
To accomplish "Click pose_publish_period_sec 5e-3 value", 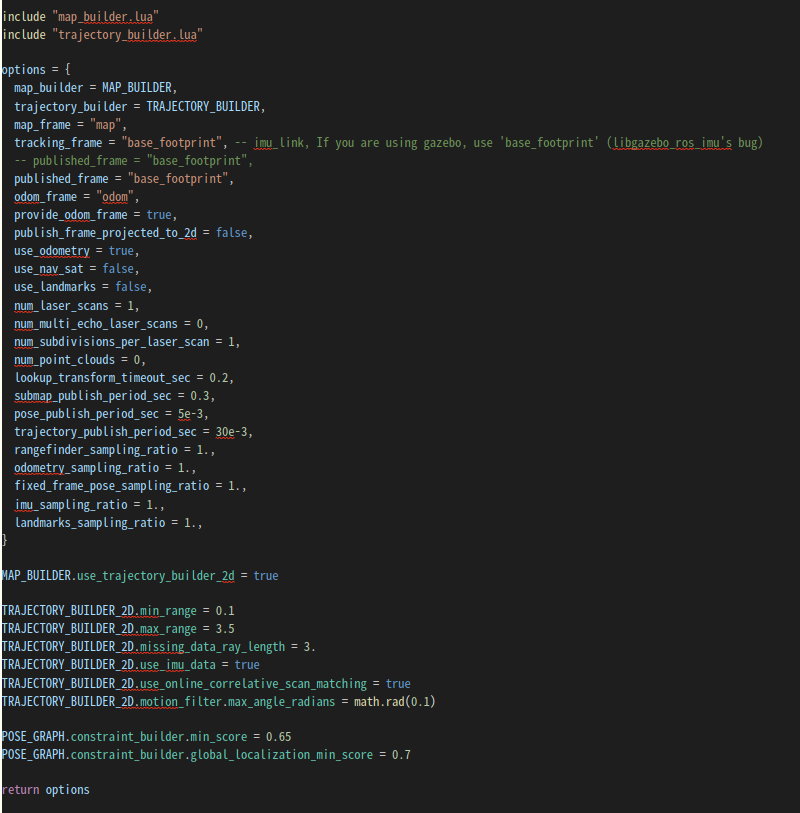I will click(x=190, y=414).
